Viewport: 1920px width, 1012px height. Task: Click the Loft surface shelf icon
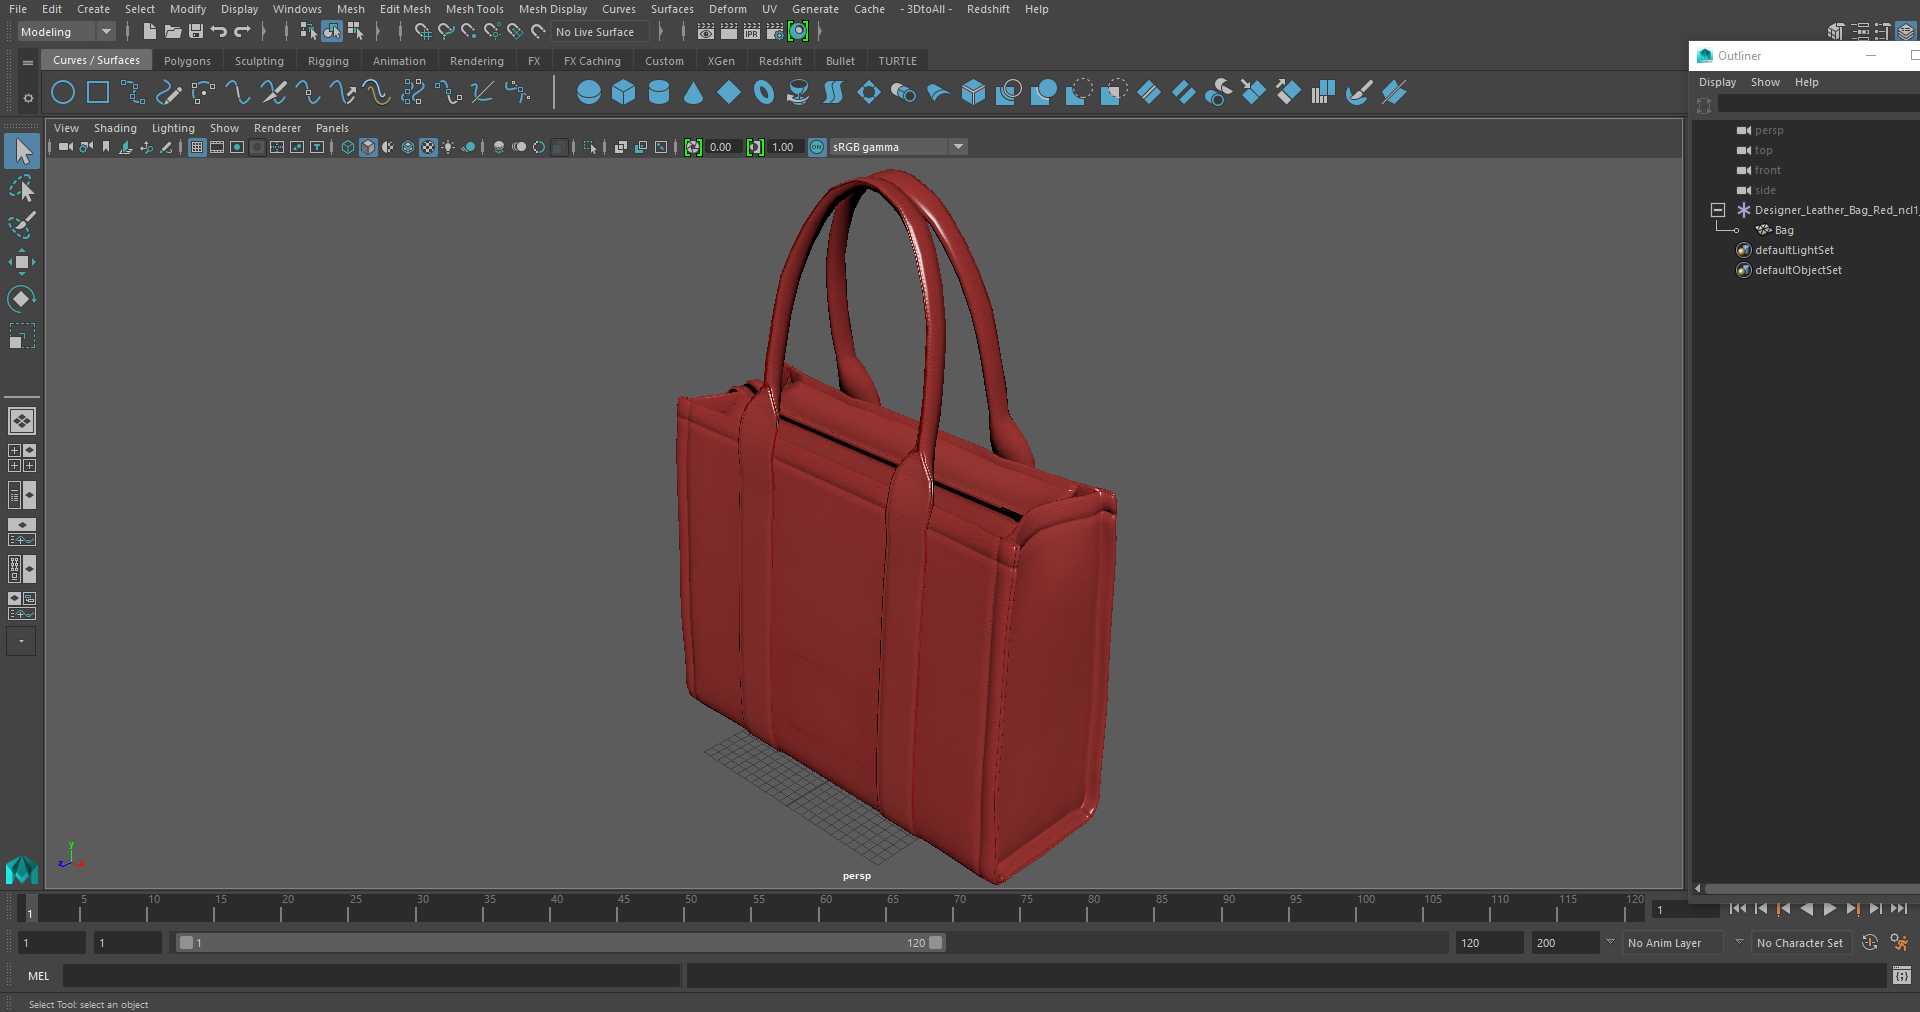[x=834, y=93]
